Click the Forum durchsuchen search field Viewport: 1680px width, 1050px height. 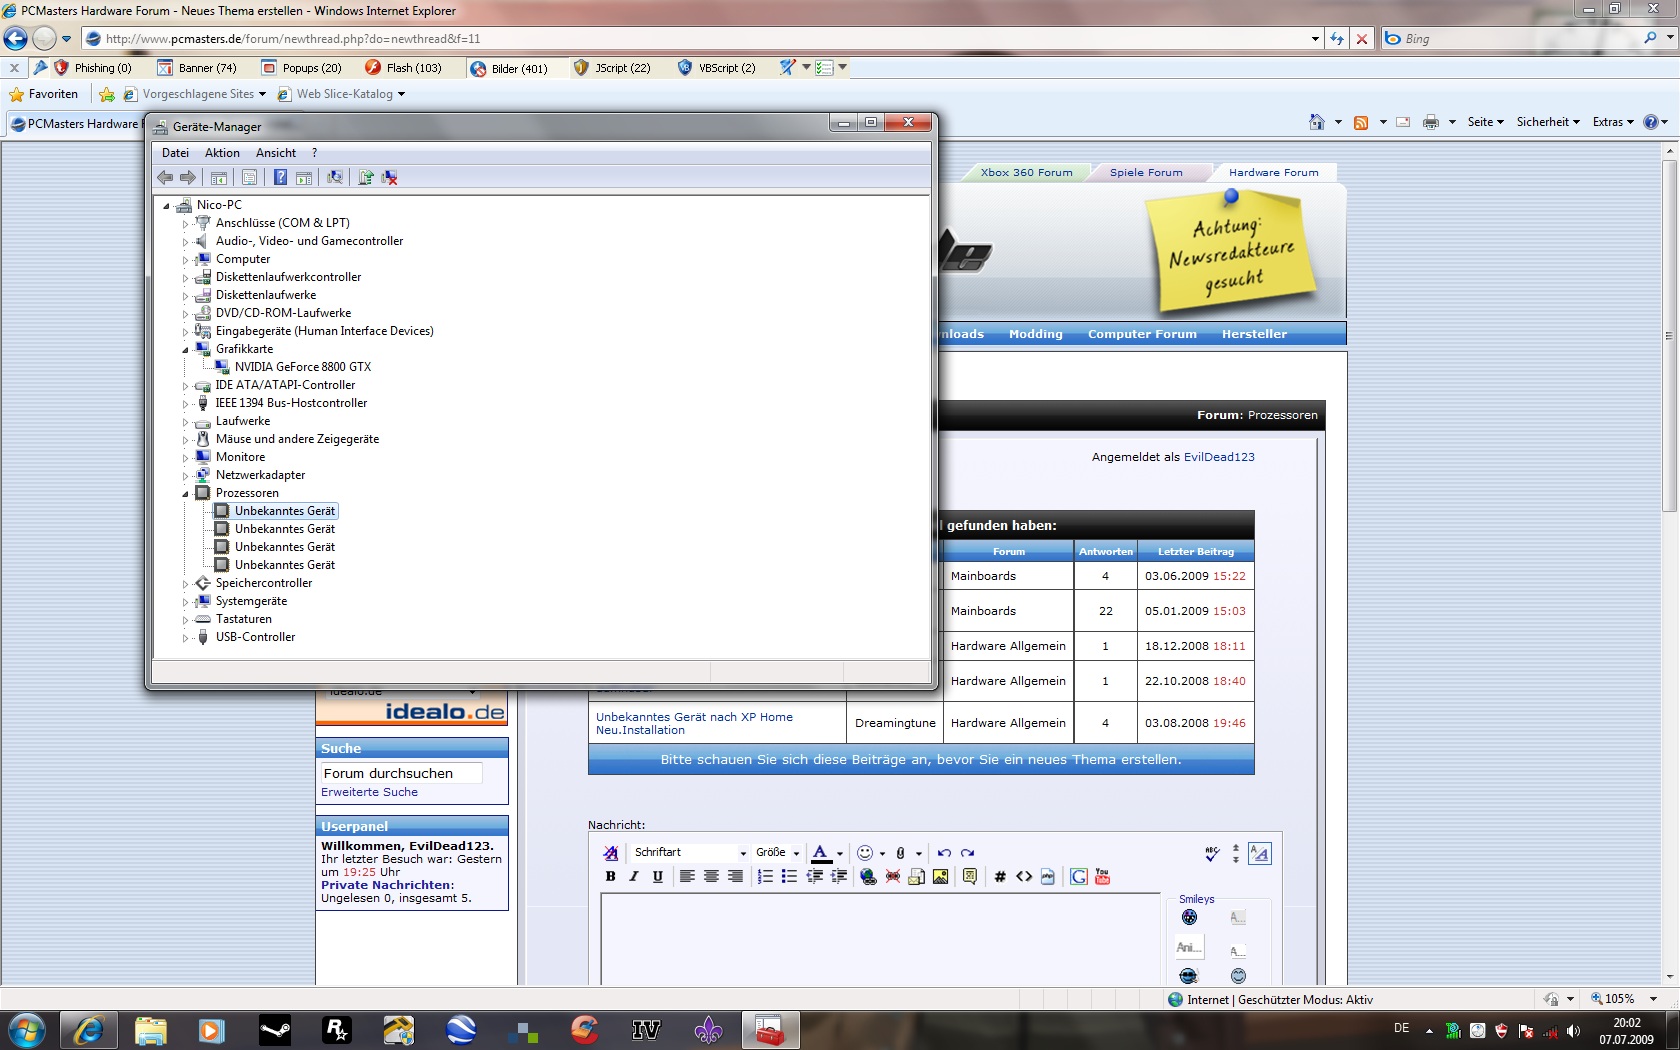pos(401,773)
